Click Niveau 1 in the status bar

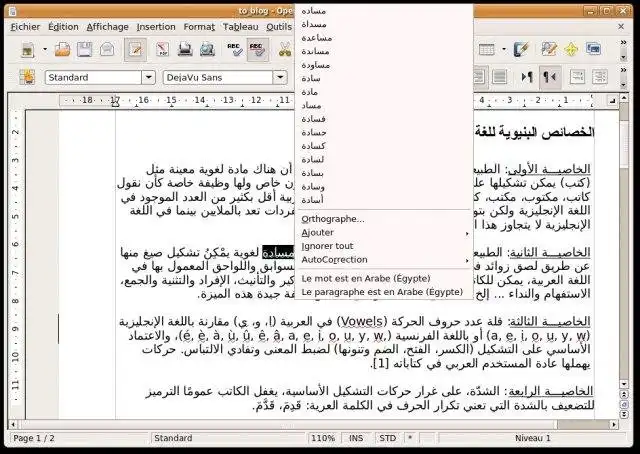533,438
